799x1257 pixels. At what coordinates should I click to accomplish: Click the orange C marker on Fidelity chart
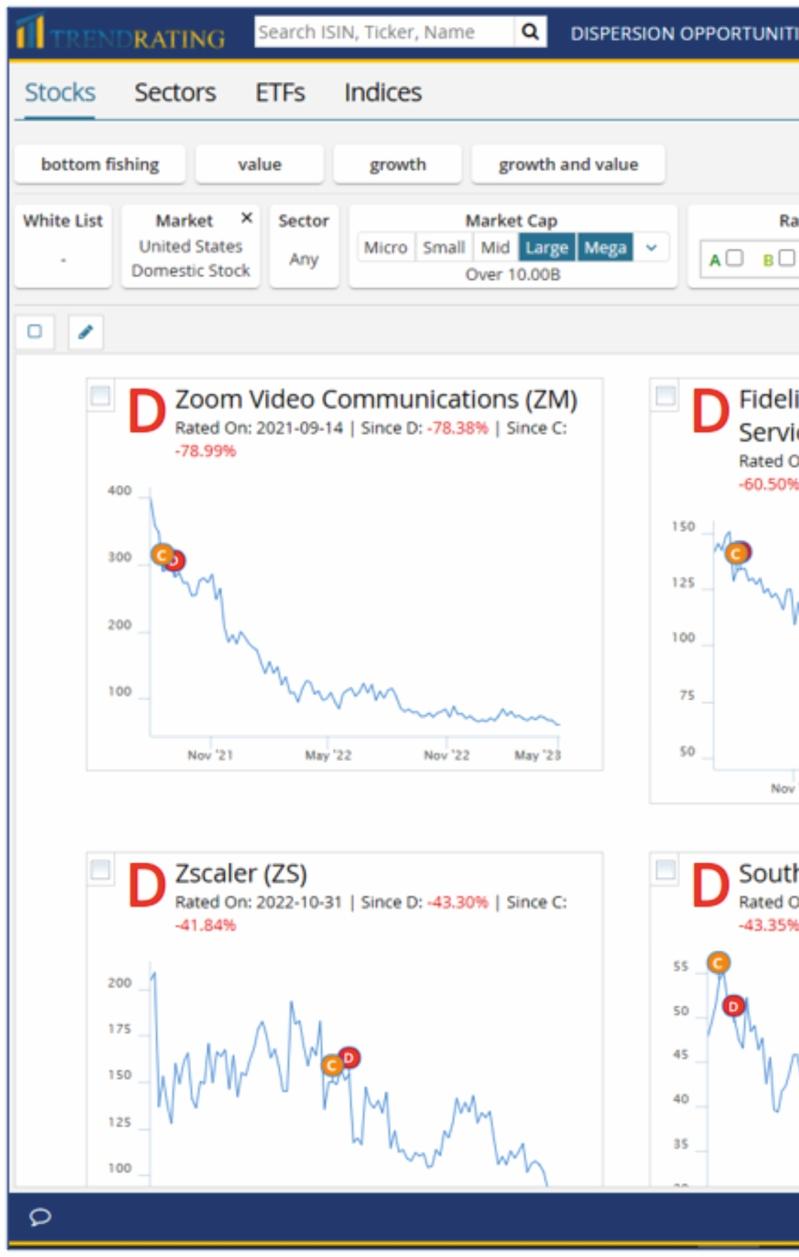coord(737,552)
